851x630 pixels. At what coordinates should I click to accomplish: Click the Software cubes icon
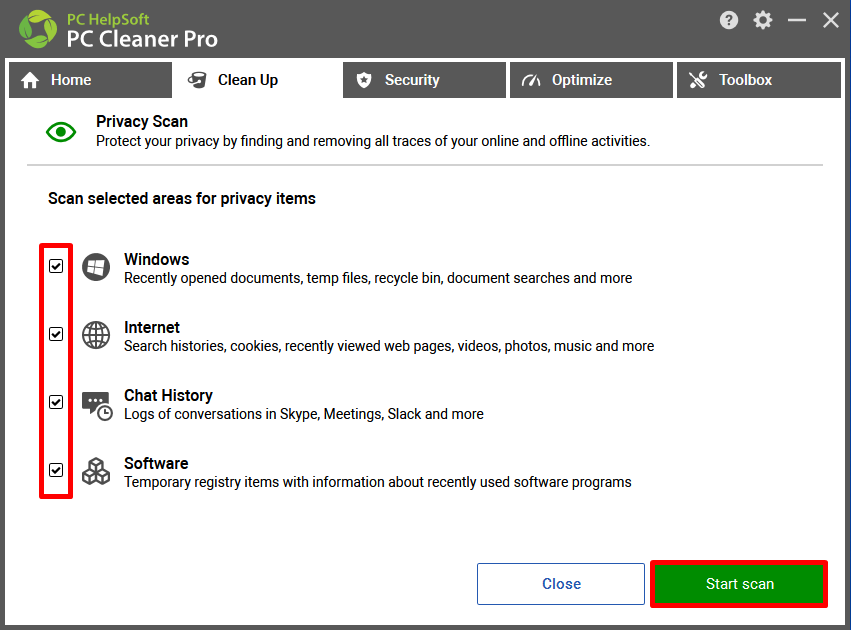point(96,471)
